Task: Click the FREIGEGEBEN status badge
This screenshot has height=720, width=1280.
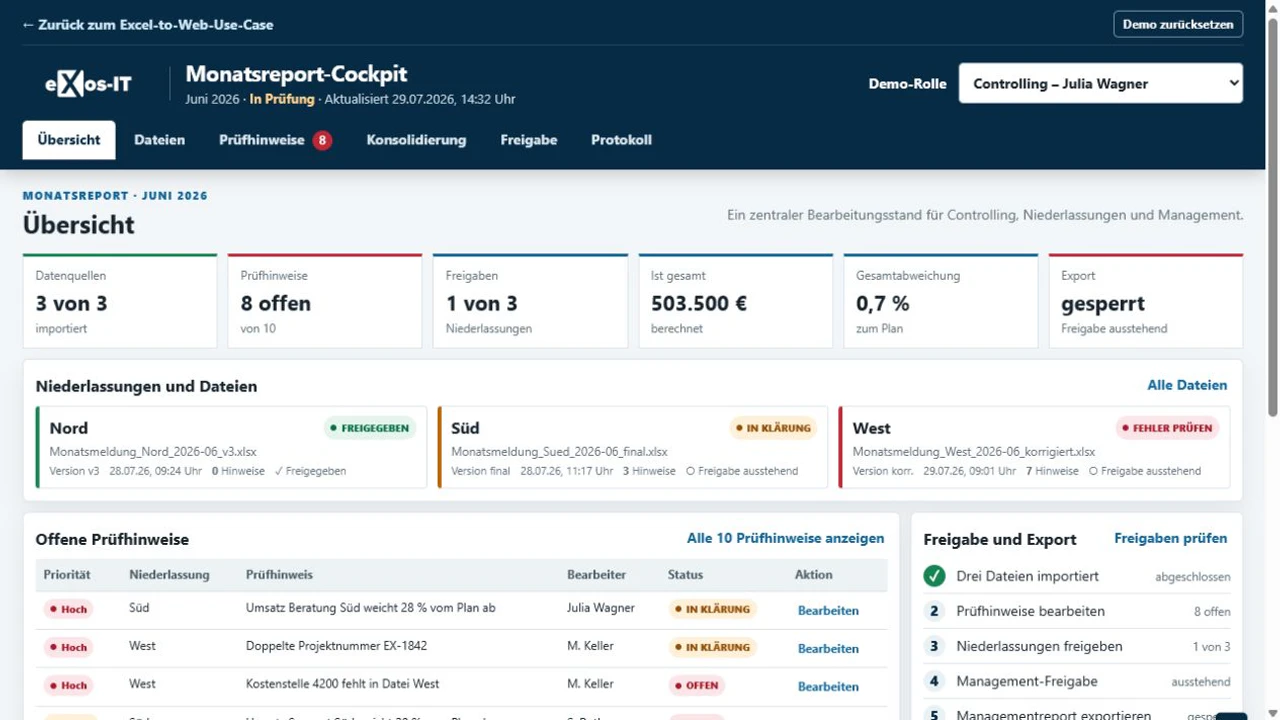Action: click(369, 428)
